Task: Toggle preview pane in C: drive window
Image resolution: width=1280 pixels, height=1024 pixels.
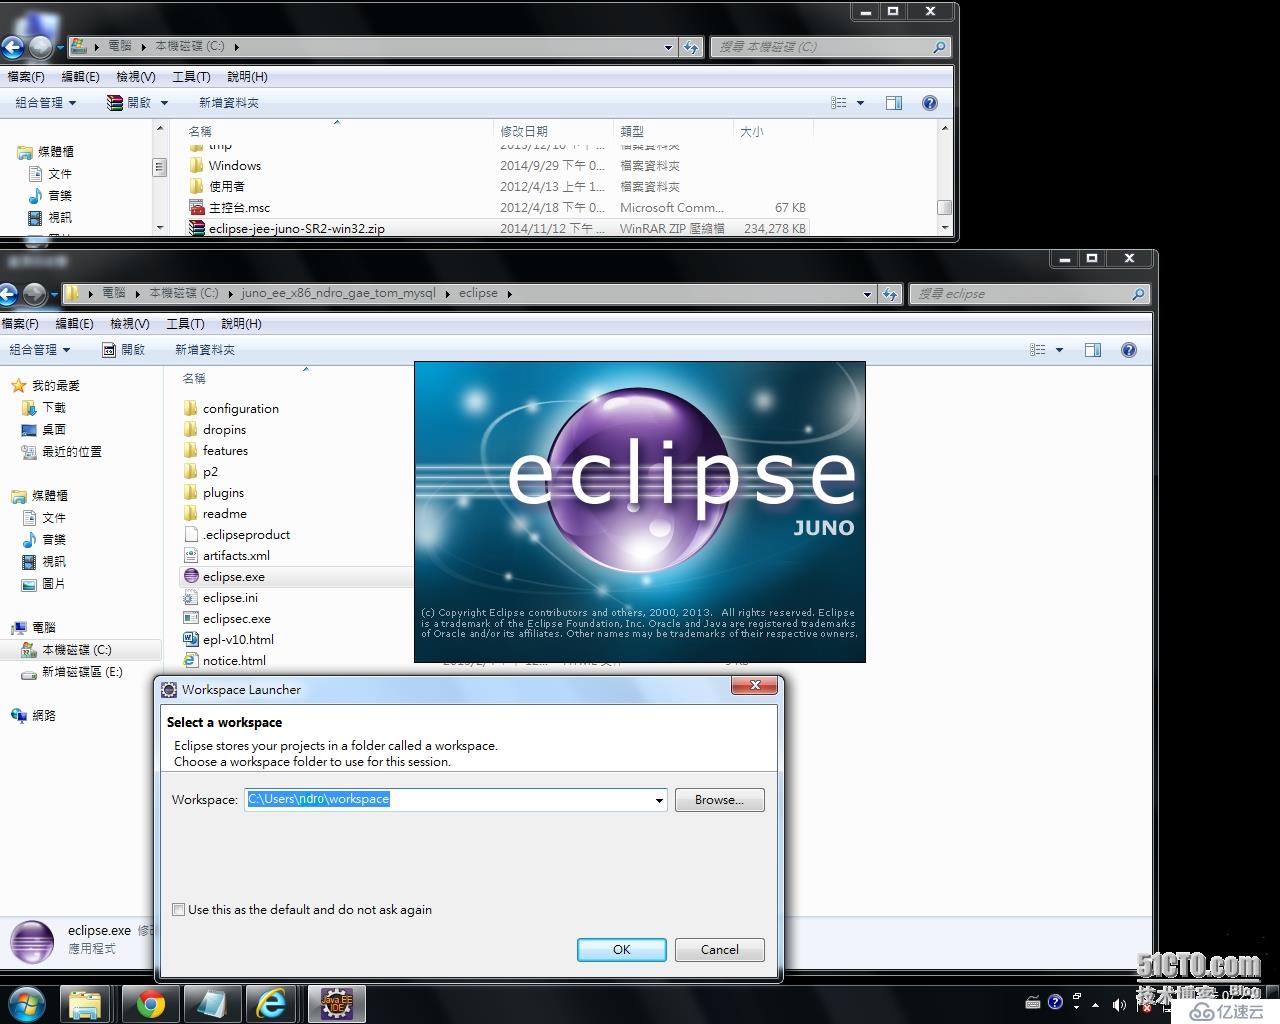Action: pyautogui.click(x=894, y=103)
